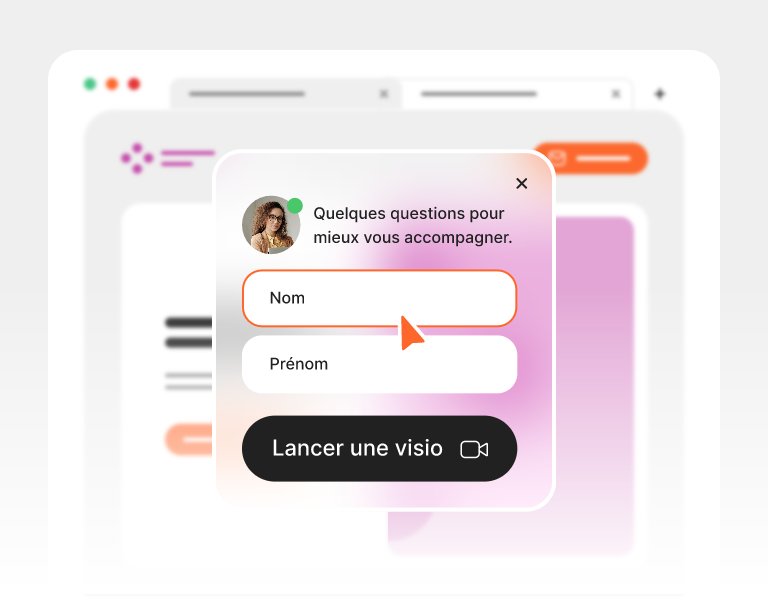Click the green window control dot
Image resolution: width=768 pixels, height=600 pixels.
pos(90,84)
